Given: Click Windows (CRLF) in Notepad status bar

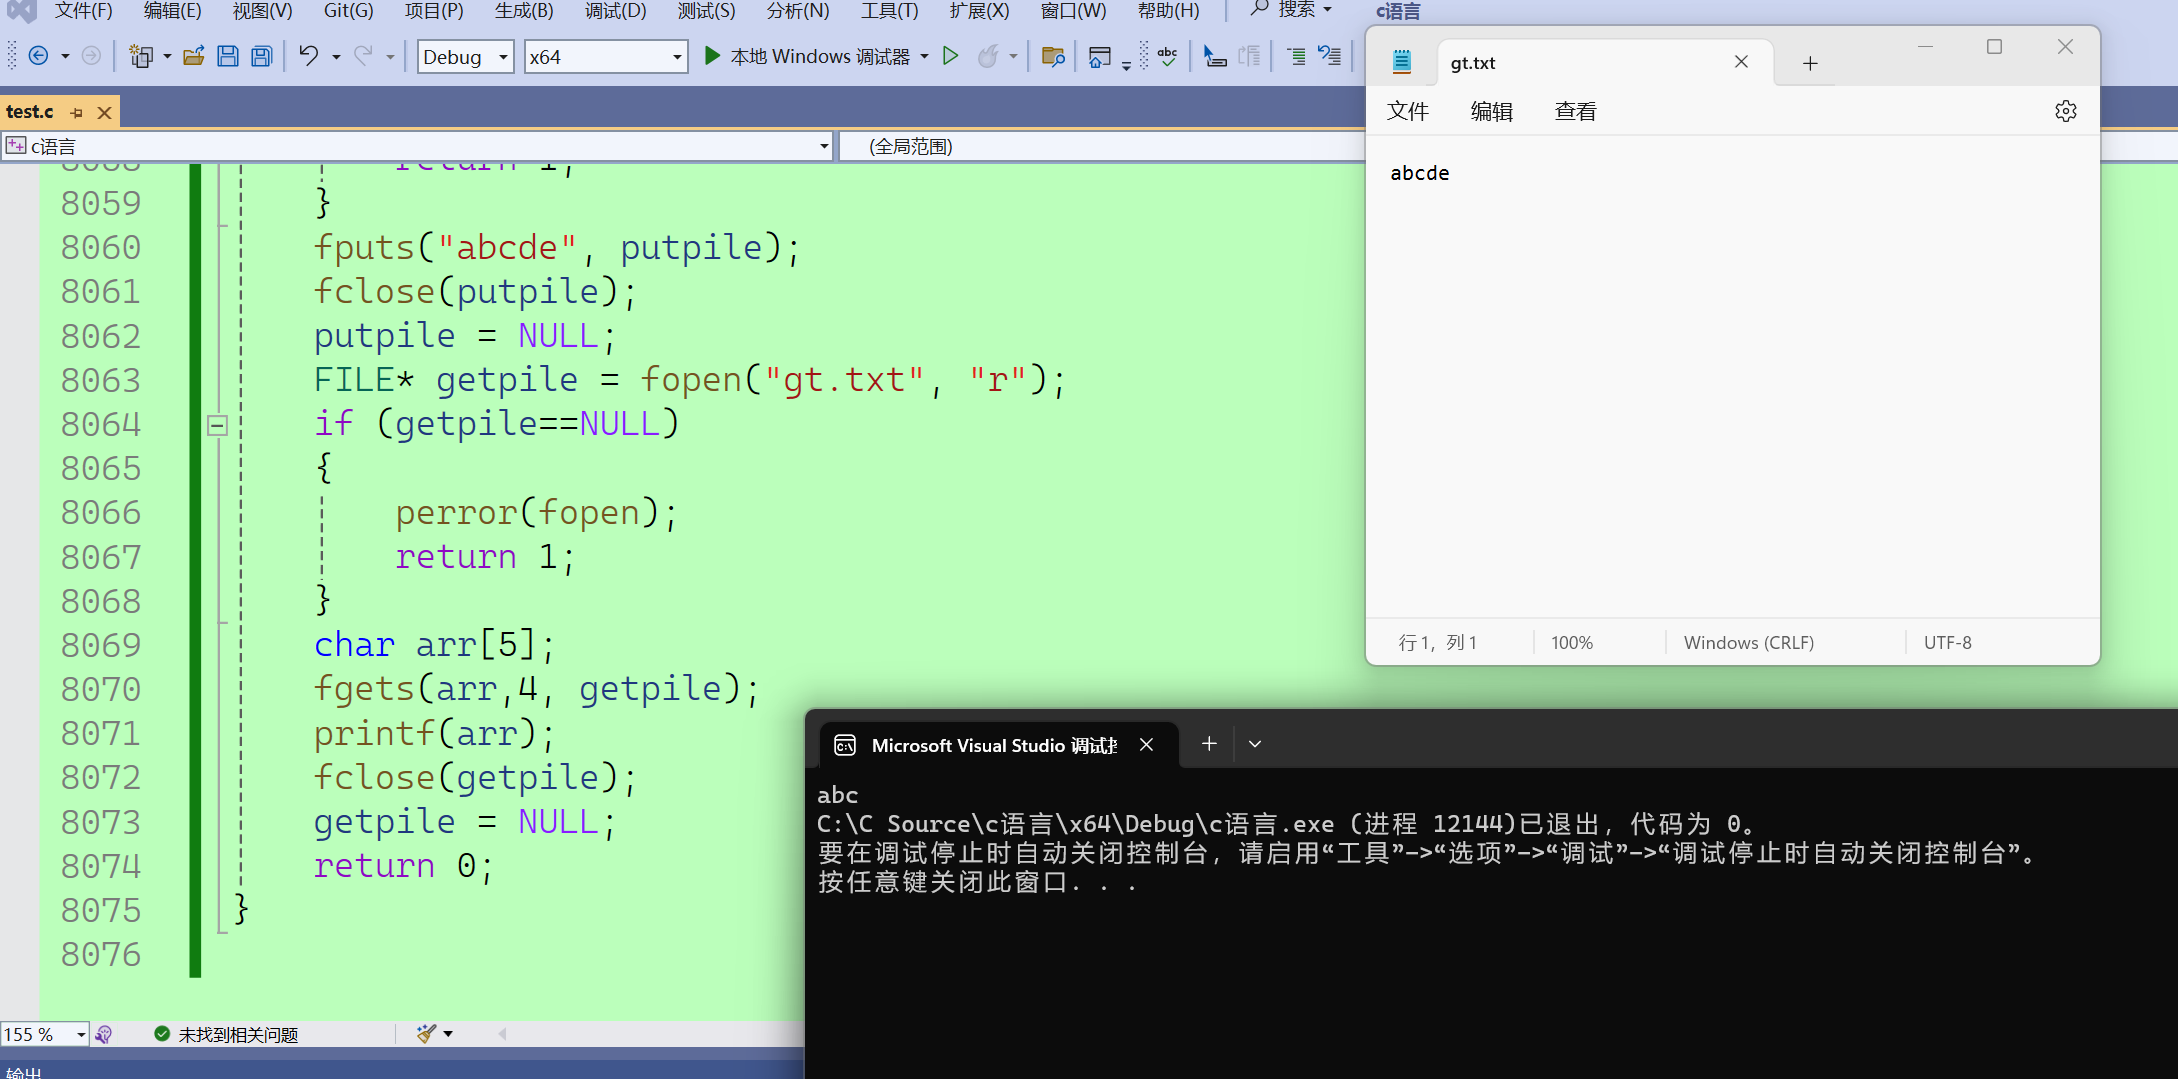Looking at the screenshot, I should (x=1749, y=642).
